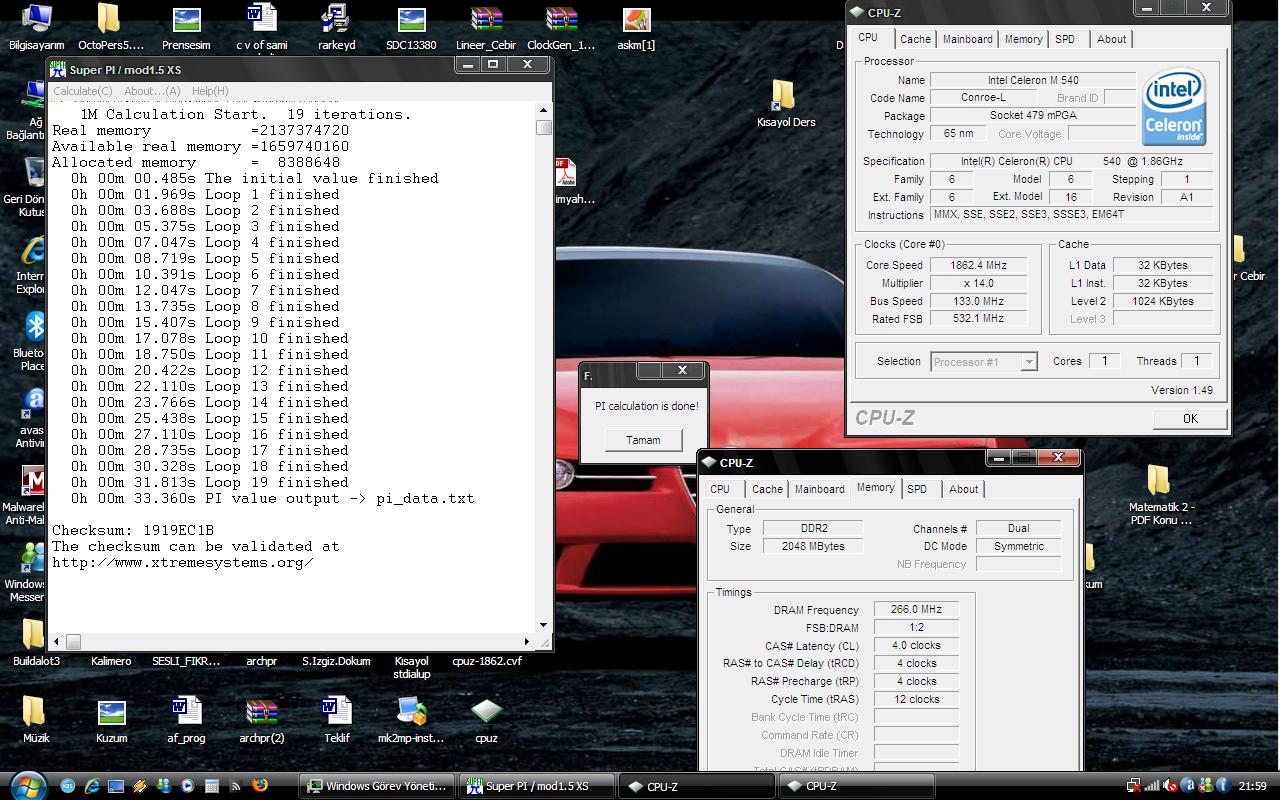Open the Matematik 2 PDF Konu folder

pyautogui.click(x=1160, y=494)
